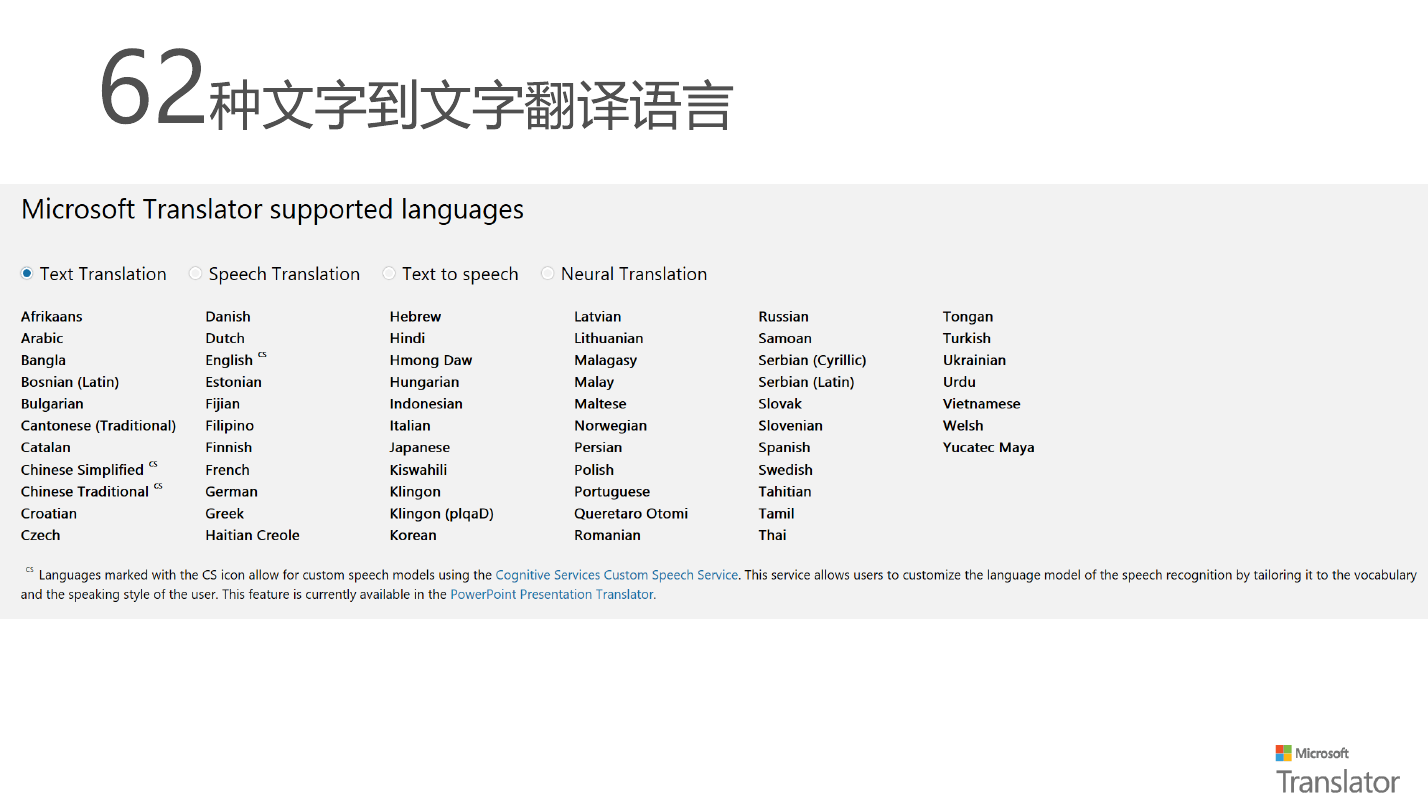This screenshot has width=1428, height=804.
Task: Select Russian in the list
Action: click(784, 316)
